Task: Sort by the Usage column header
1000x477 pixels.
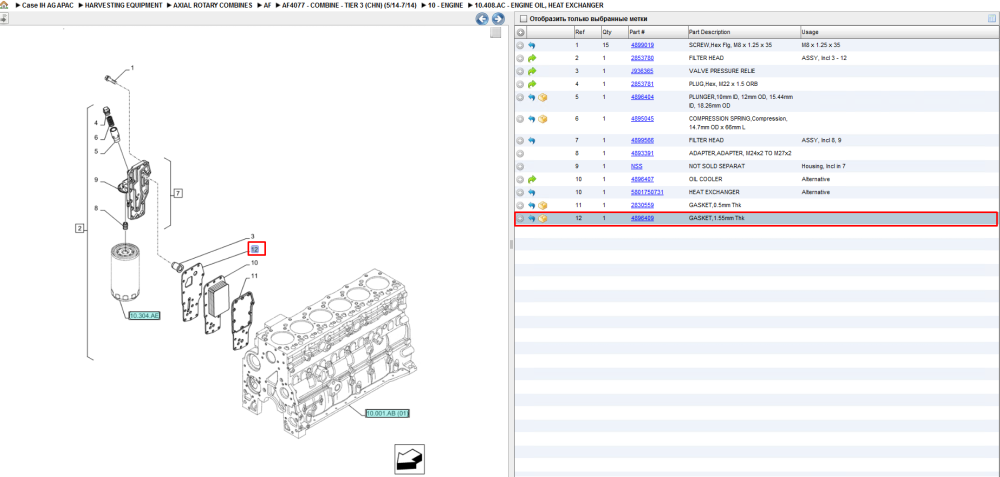Action: [x=898, y=32]
